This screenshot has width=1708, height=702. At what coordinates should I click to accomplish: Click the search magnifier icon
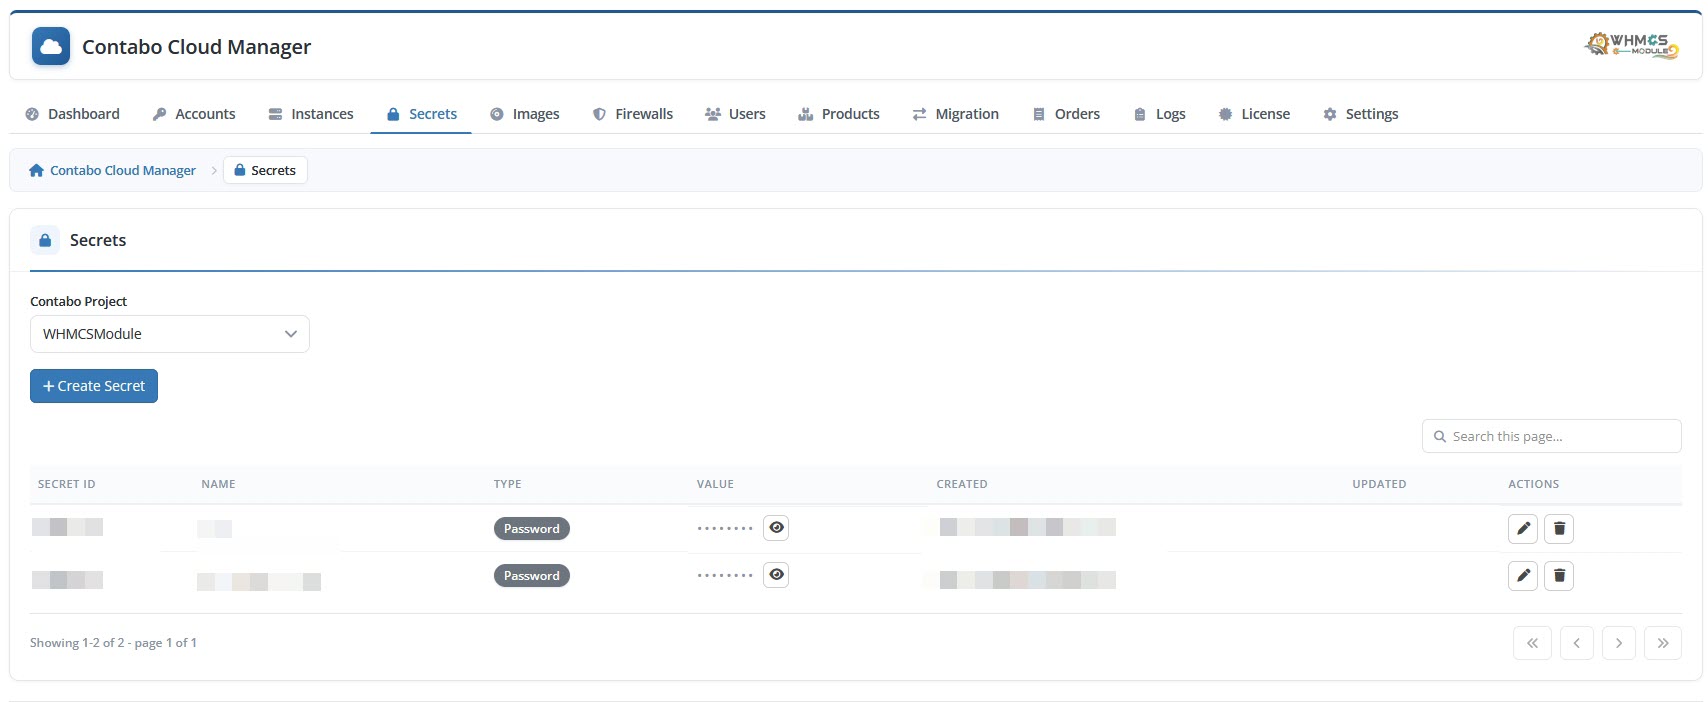point(1440,436)
